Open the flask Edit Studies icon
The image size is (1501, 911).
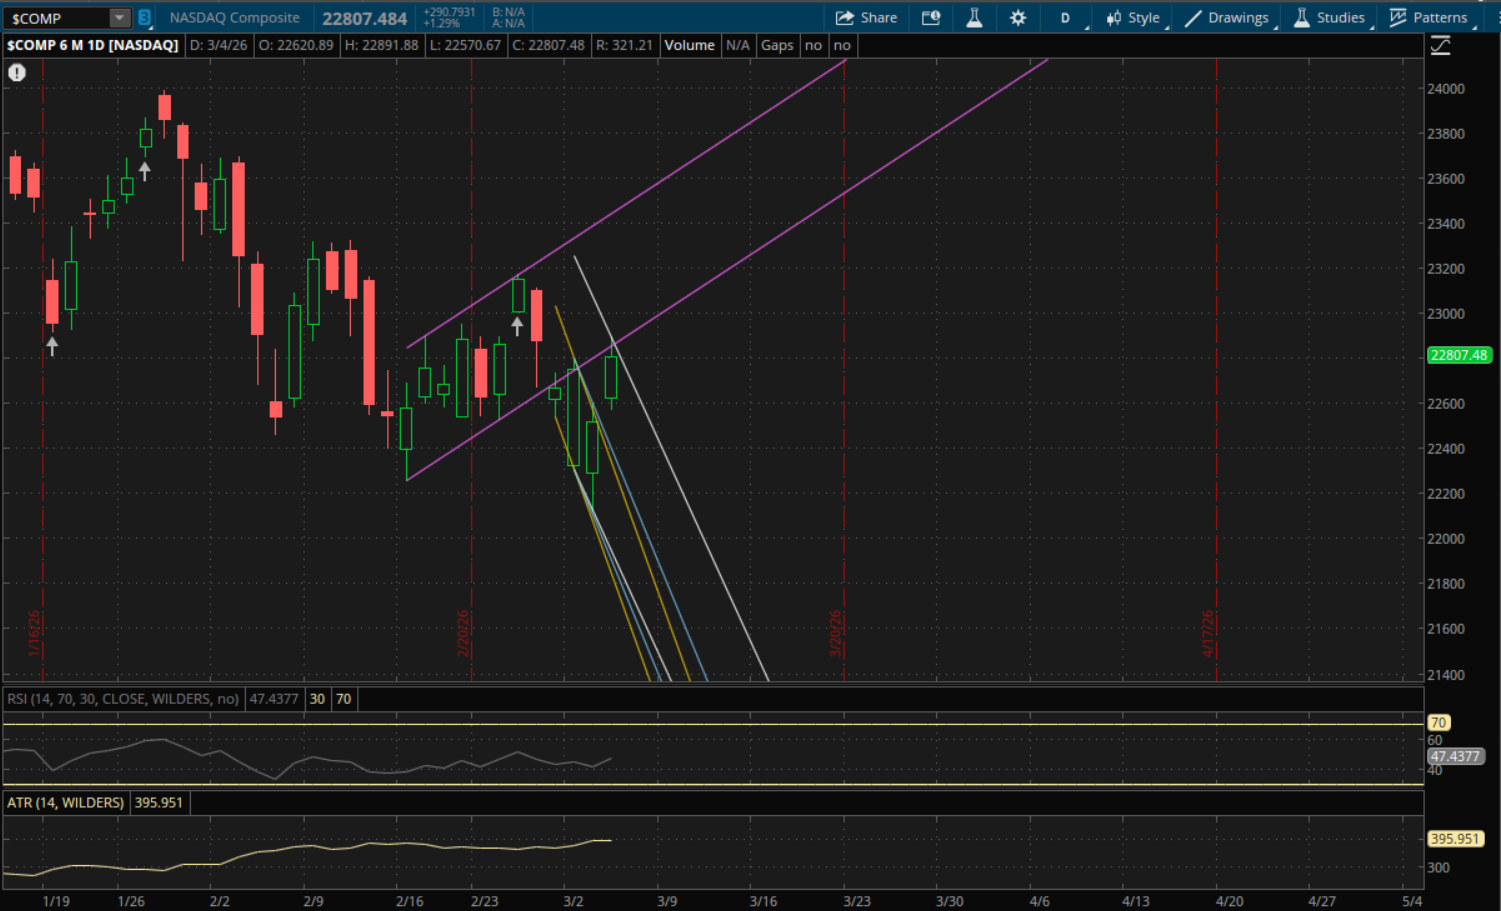974,18
